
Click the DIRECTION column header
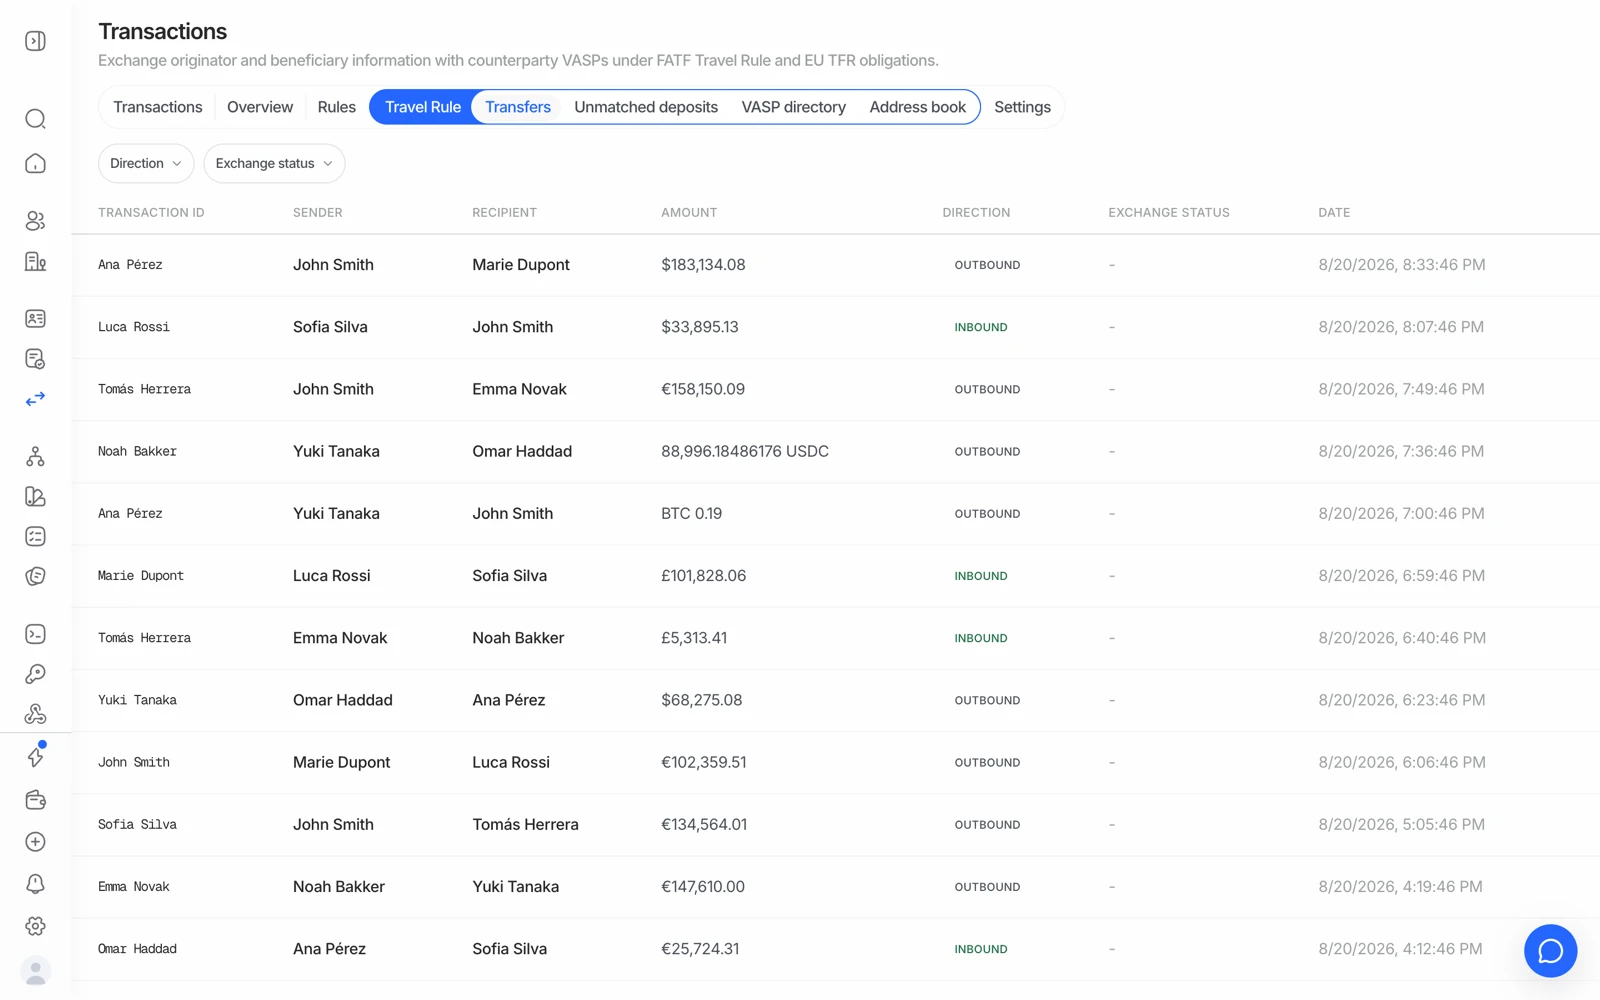pyautogui.click(x=976, y=213)
